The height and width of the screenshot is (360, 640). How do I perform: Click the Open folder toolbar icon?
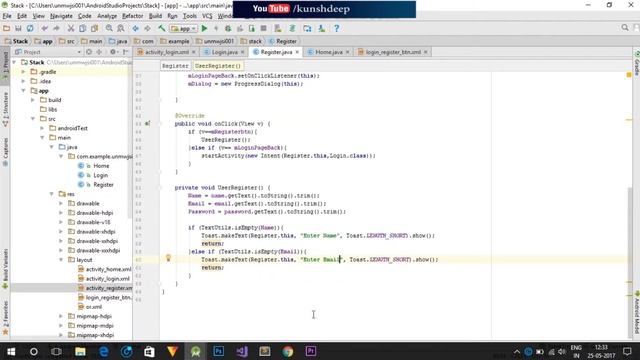(x=7, y=28)
